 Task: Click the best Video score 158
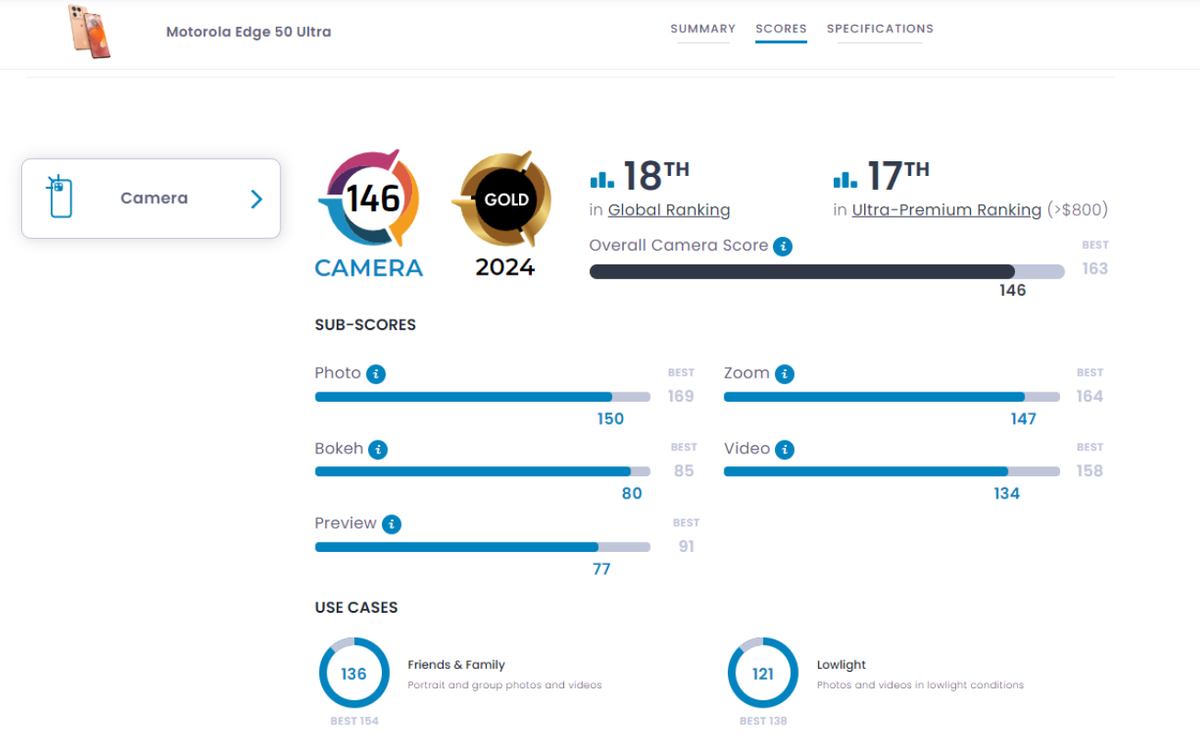tap(1090, 471)
